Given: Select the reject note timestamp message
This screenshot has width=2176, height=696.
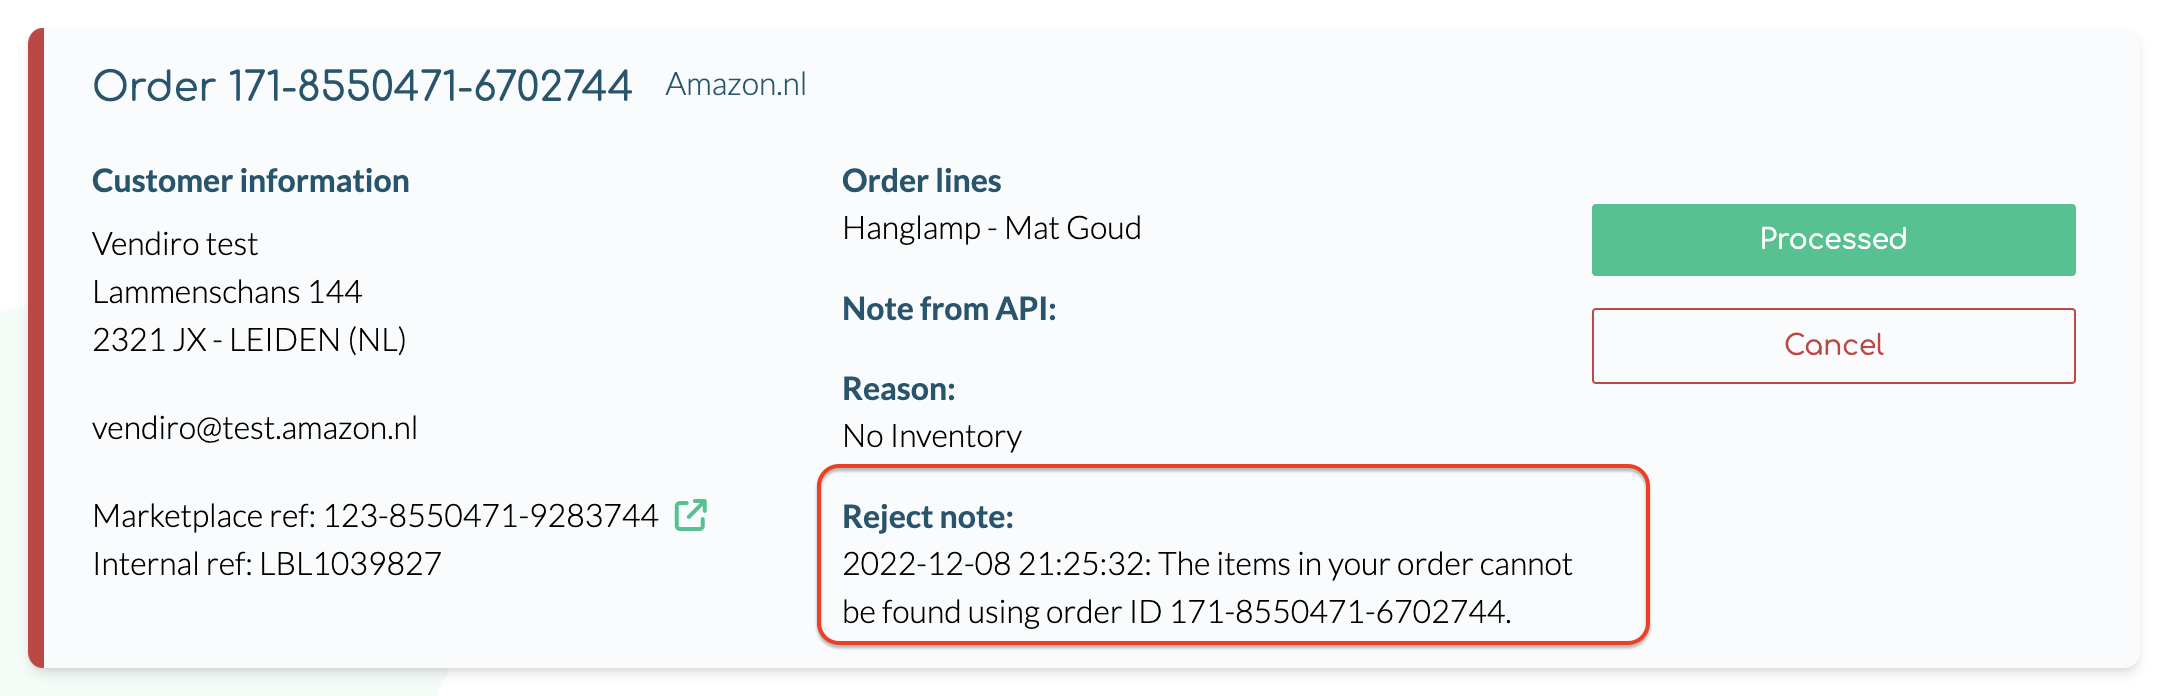Looking at the screenshot, I should tap(1206, 588).
